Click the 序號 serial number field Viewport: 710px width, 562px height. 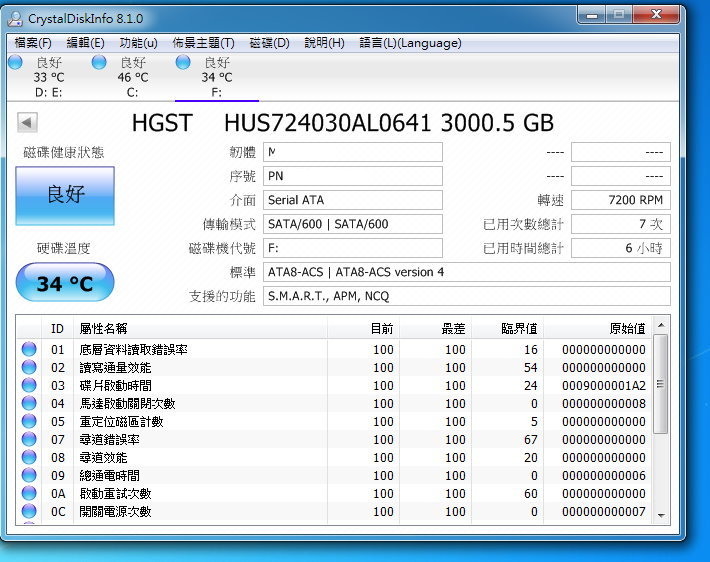pos(353,176)
